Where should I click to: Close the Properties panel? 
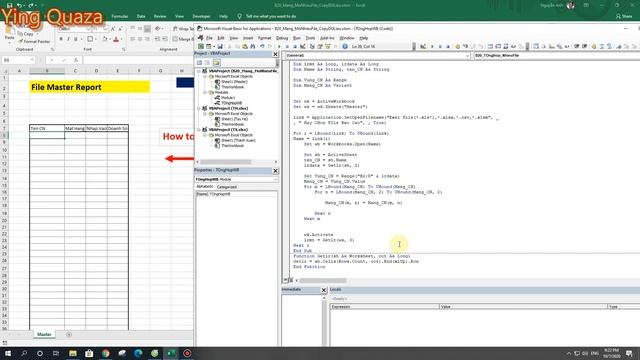pos(275,171)
